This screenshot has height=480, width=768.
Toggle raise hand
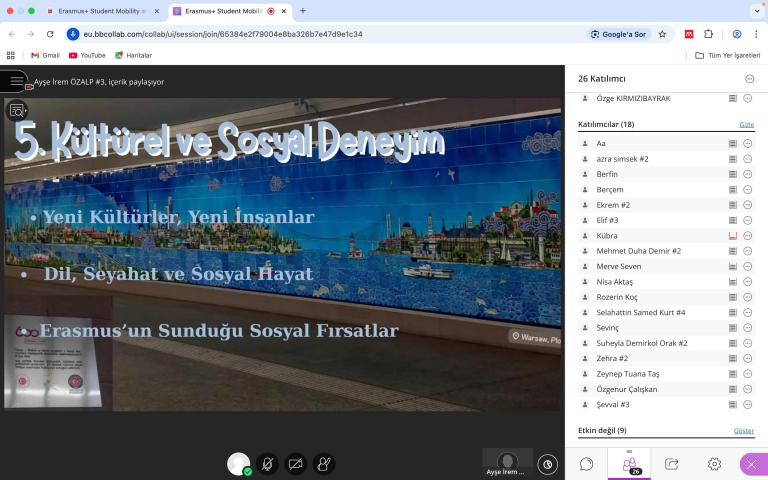(323, 464)
